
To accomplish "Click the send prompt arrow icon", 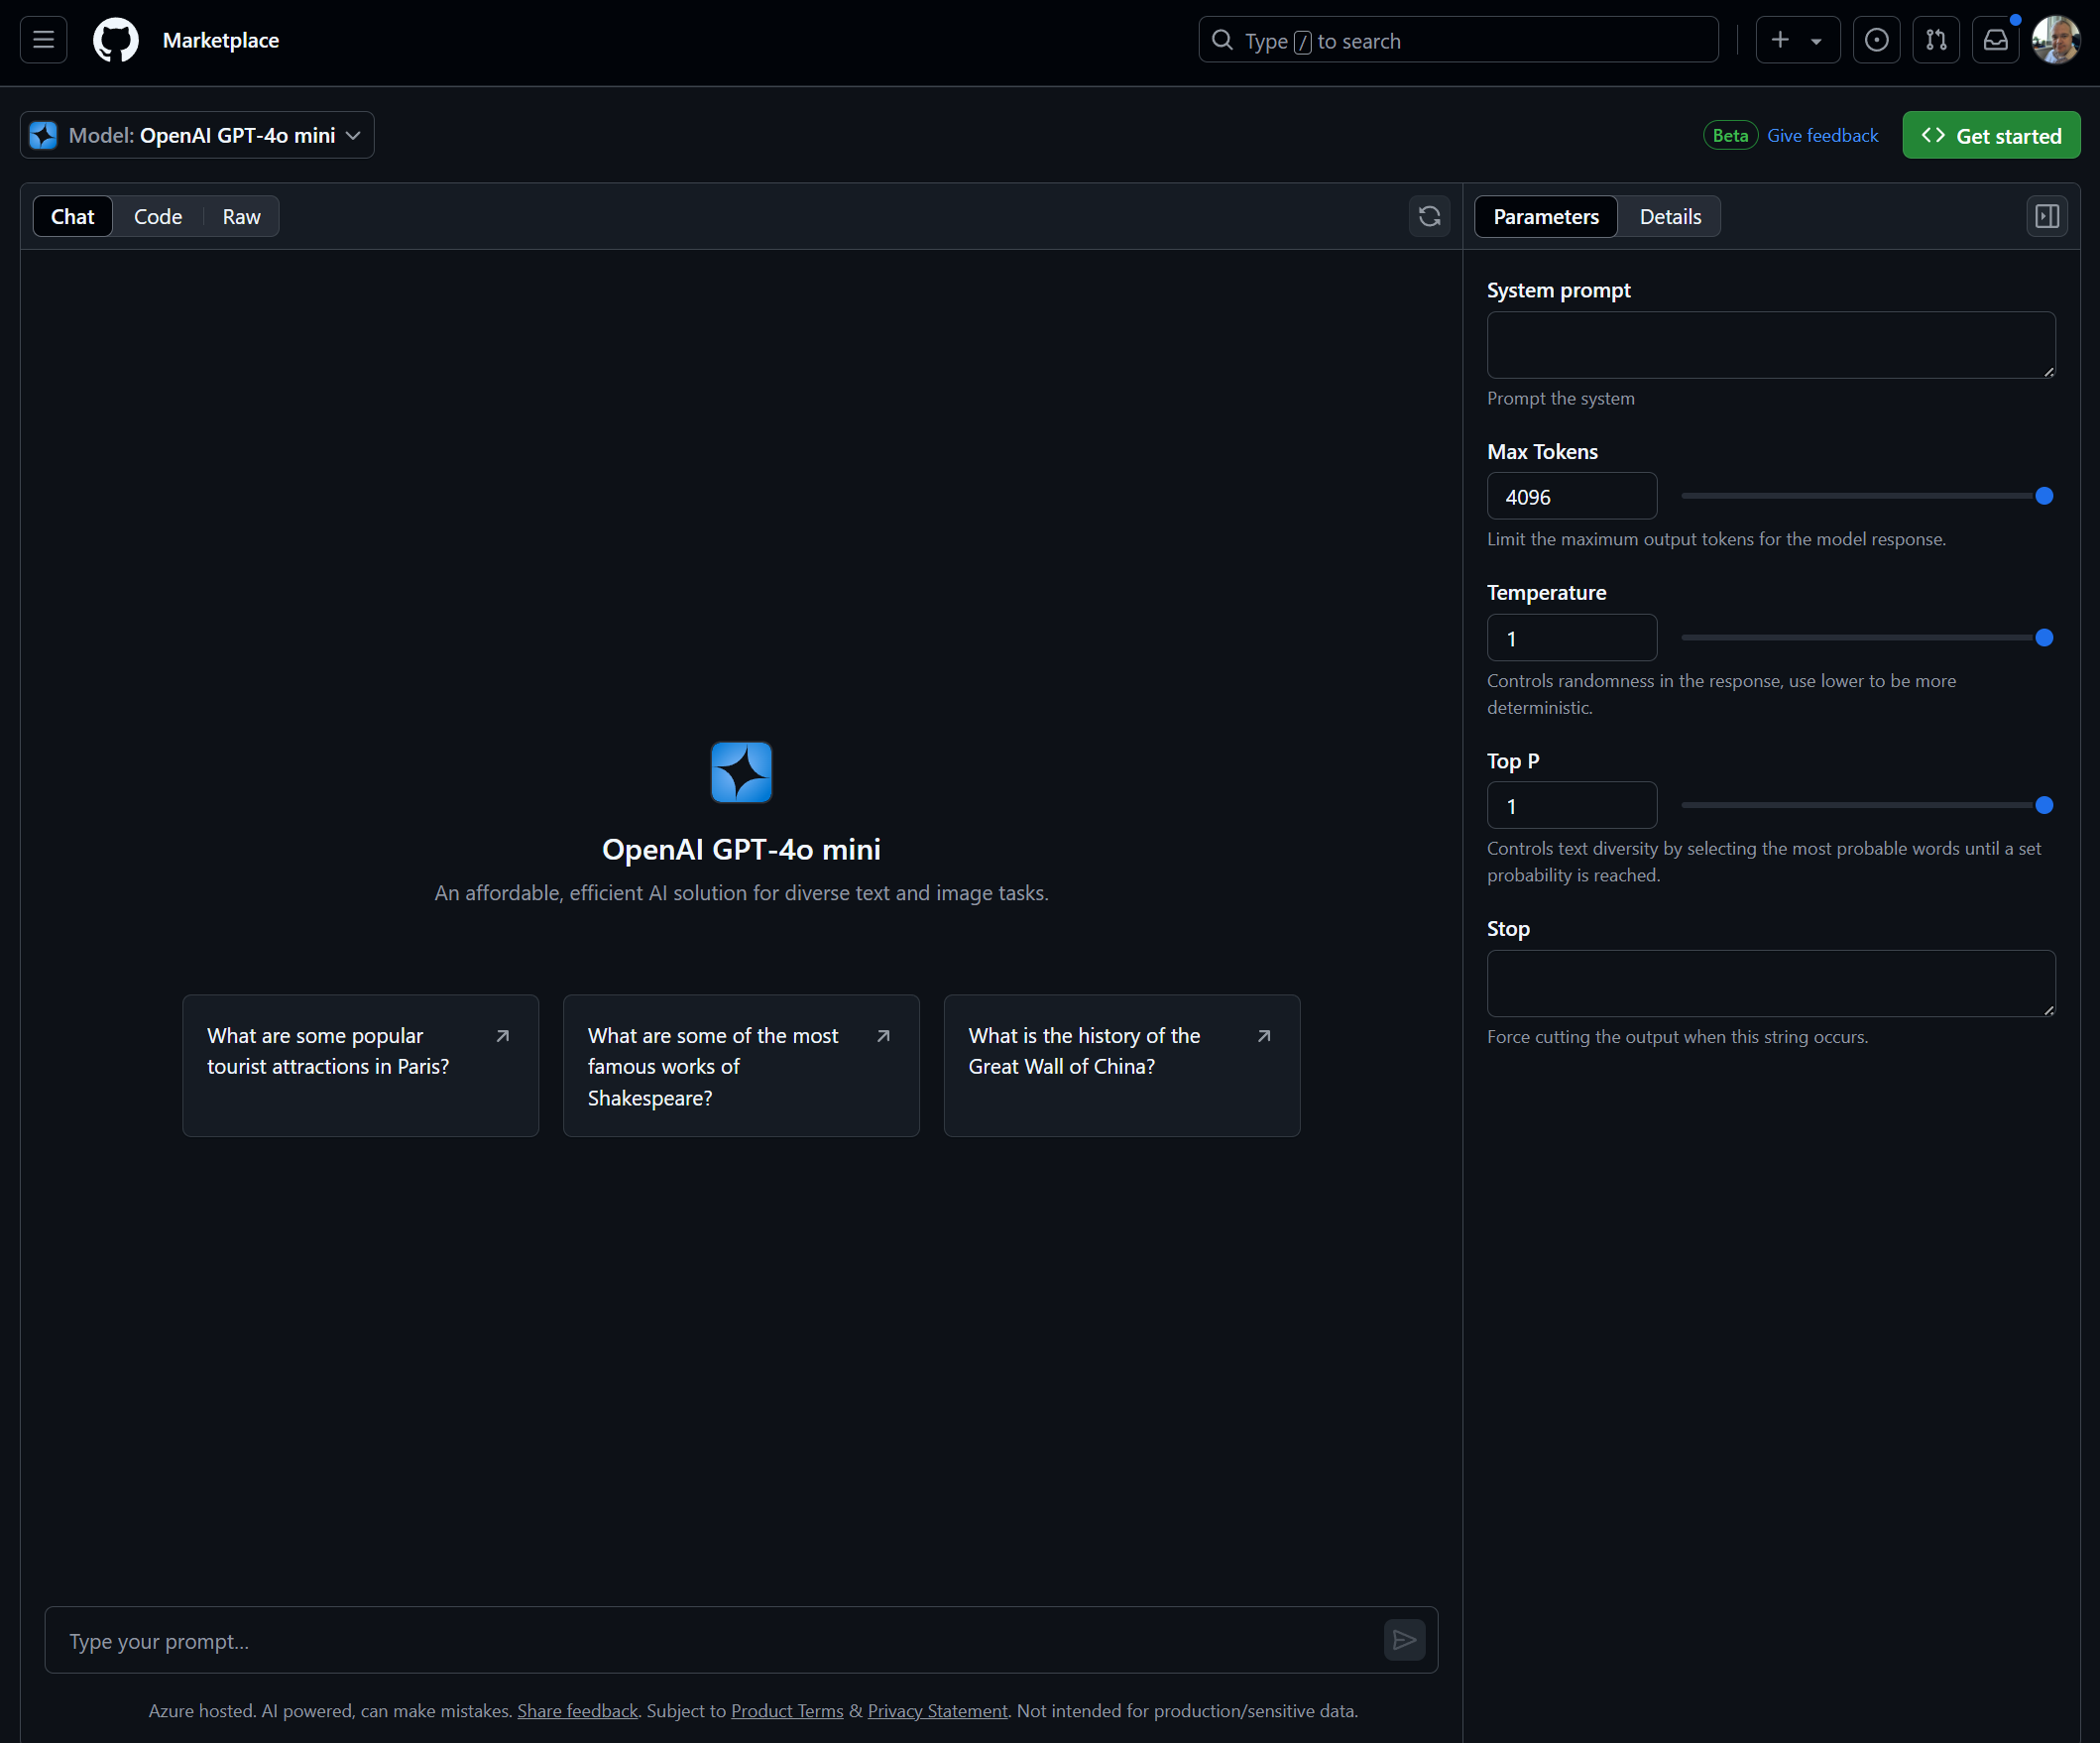I will point(1404,1639).
